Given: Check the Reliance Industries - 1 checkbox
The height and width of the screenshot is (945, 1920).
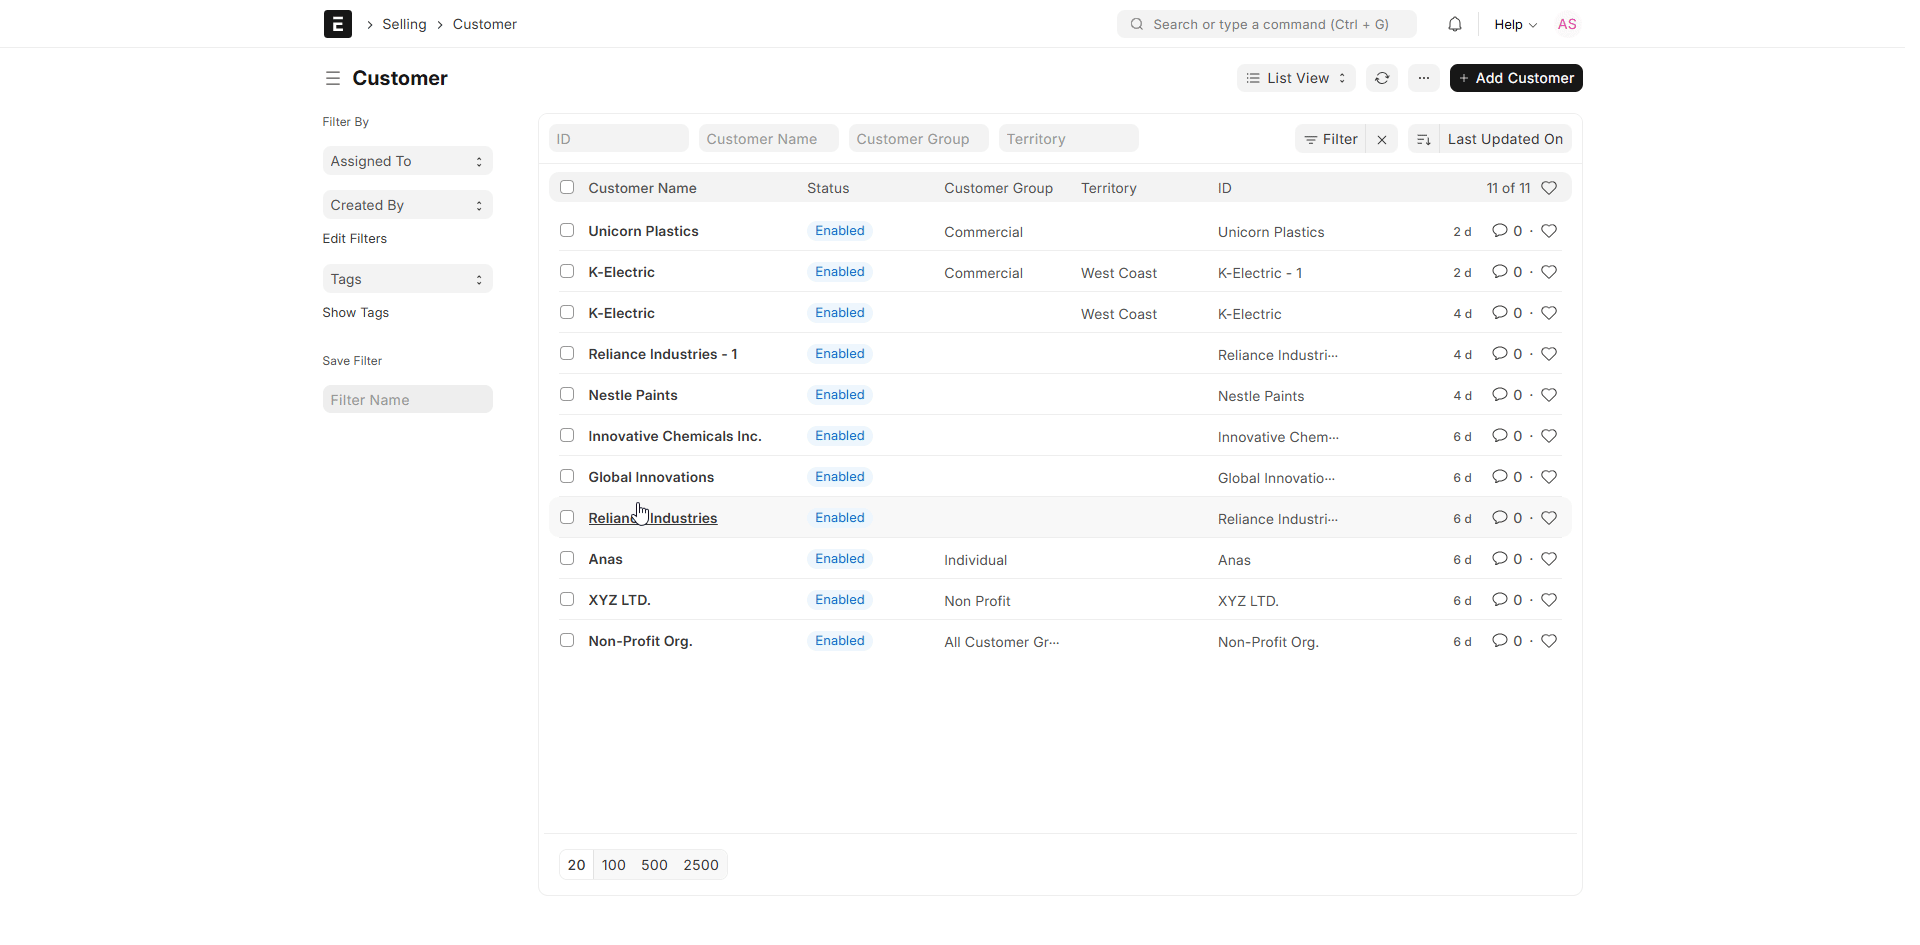Looking at the screenshot, I should 567,353.
